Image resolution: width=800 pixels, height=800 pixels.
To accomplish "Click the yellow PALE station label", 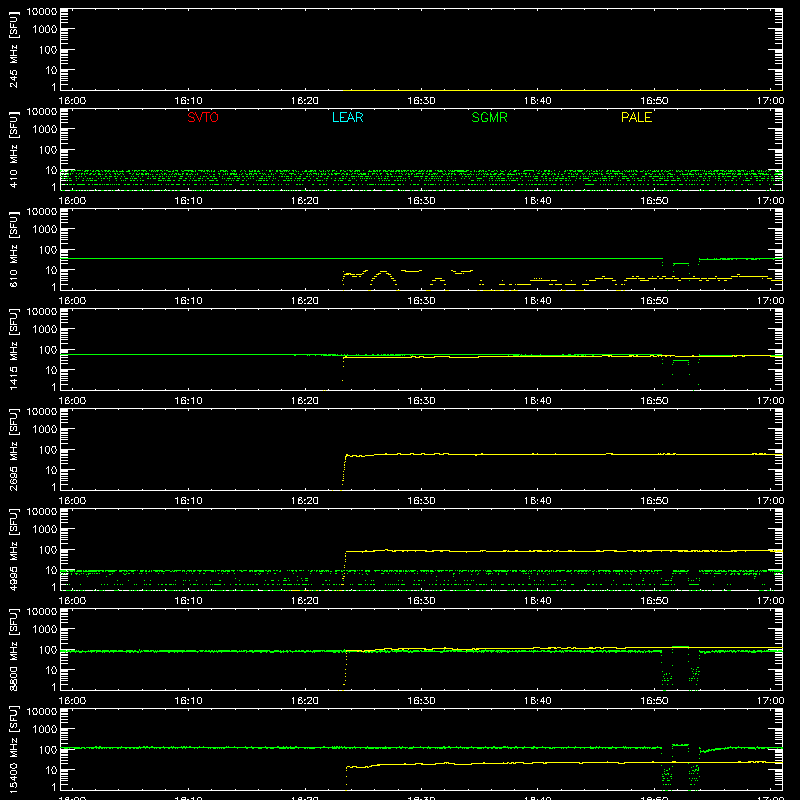I will 636,117.
